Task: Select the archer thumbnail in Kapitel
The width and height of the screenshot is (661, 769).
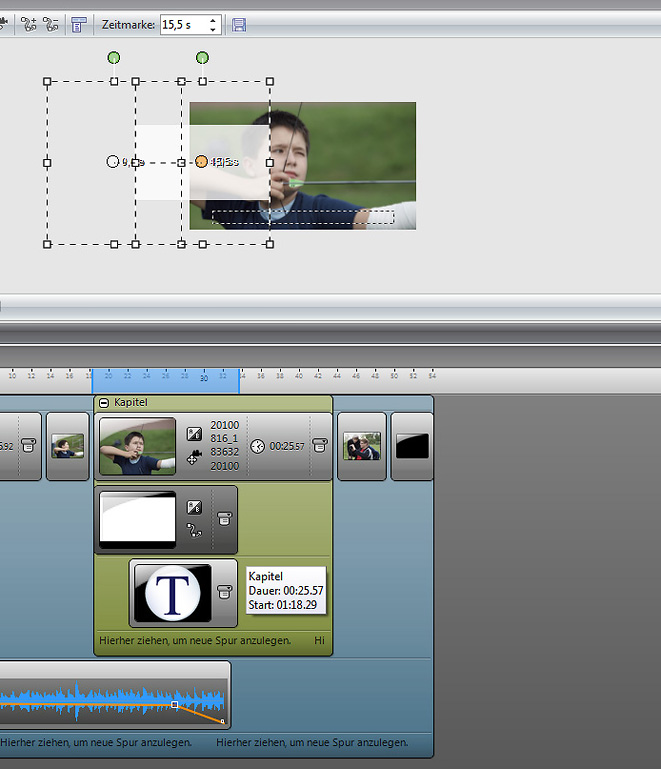Action: click(x=138, y=446)
